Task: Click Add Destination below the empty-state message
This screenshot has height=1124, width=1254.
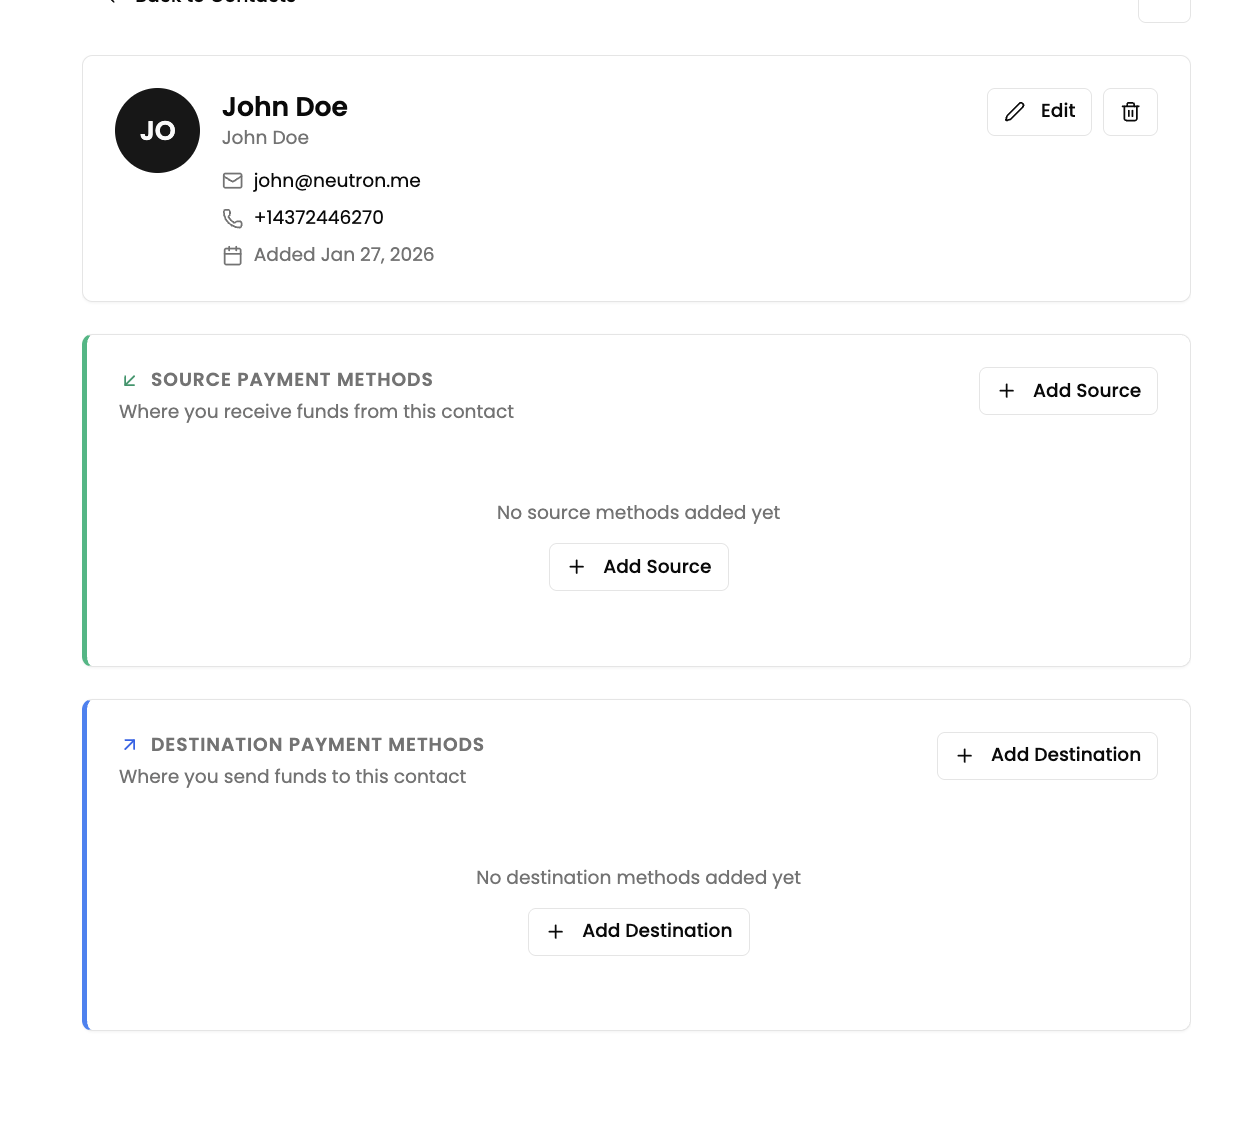Action: coord(639,932)
